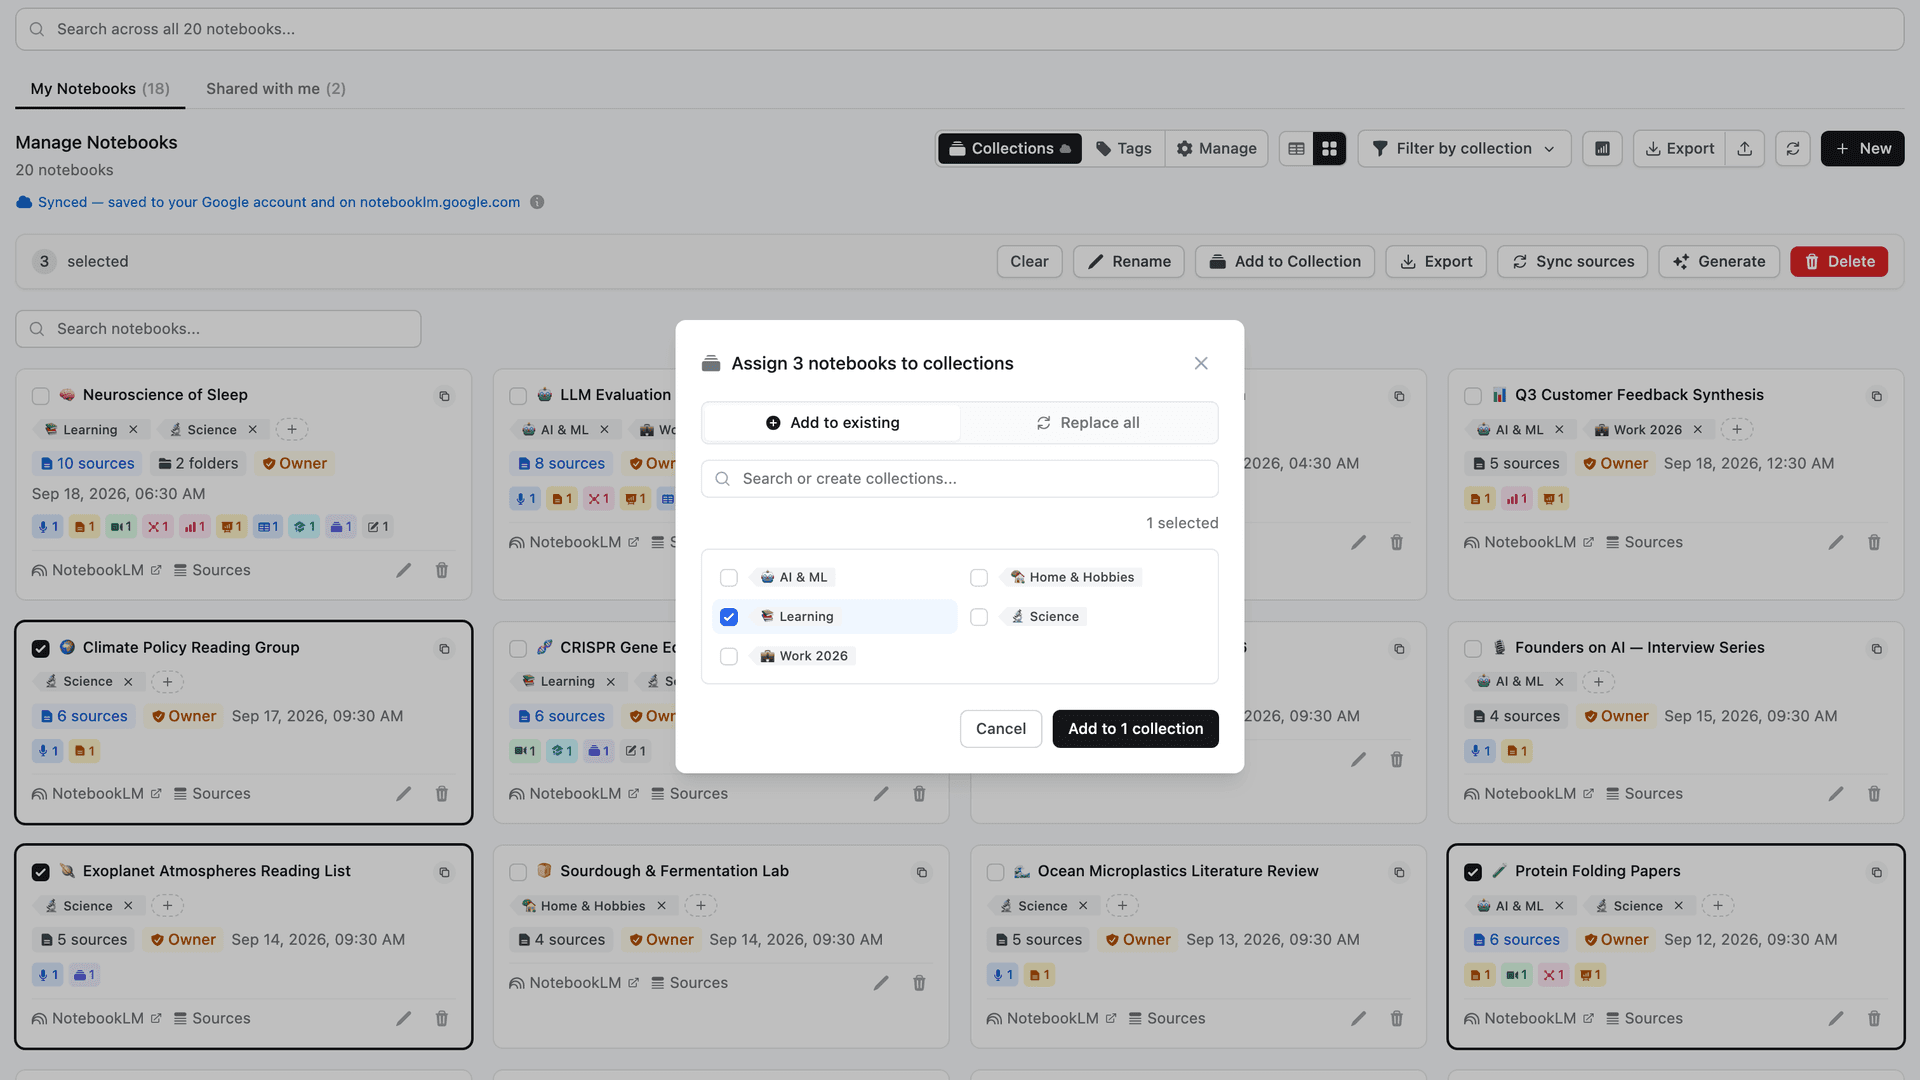The height and width of the screenshot is (1080, 1920).
Task: Tick the Home & Hobbies checkbox
Action: click(979, 578)
